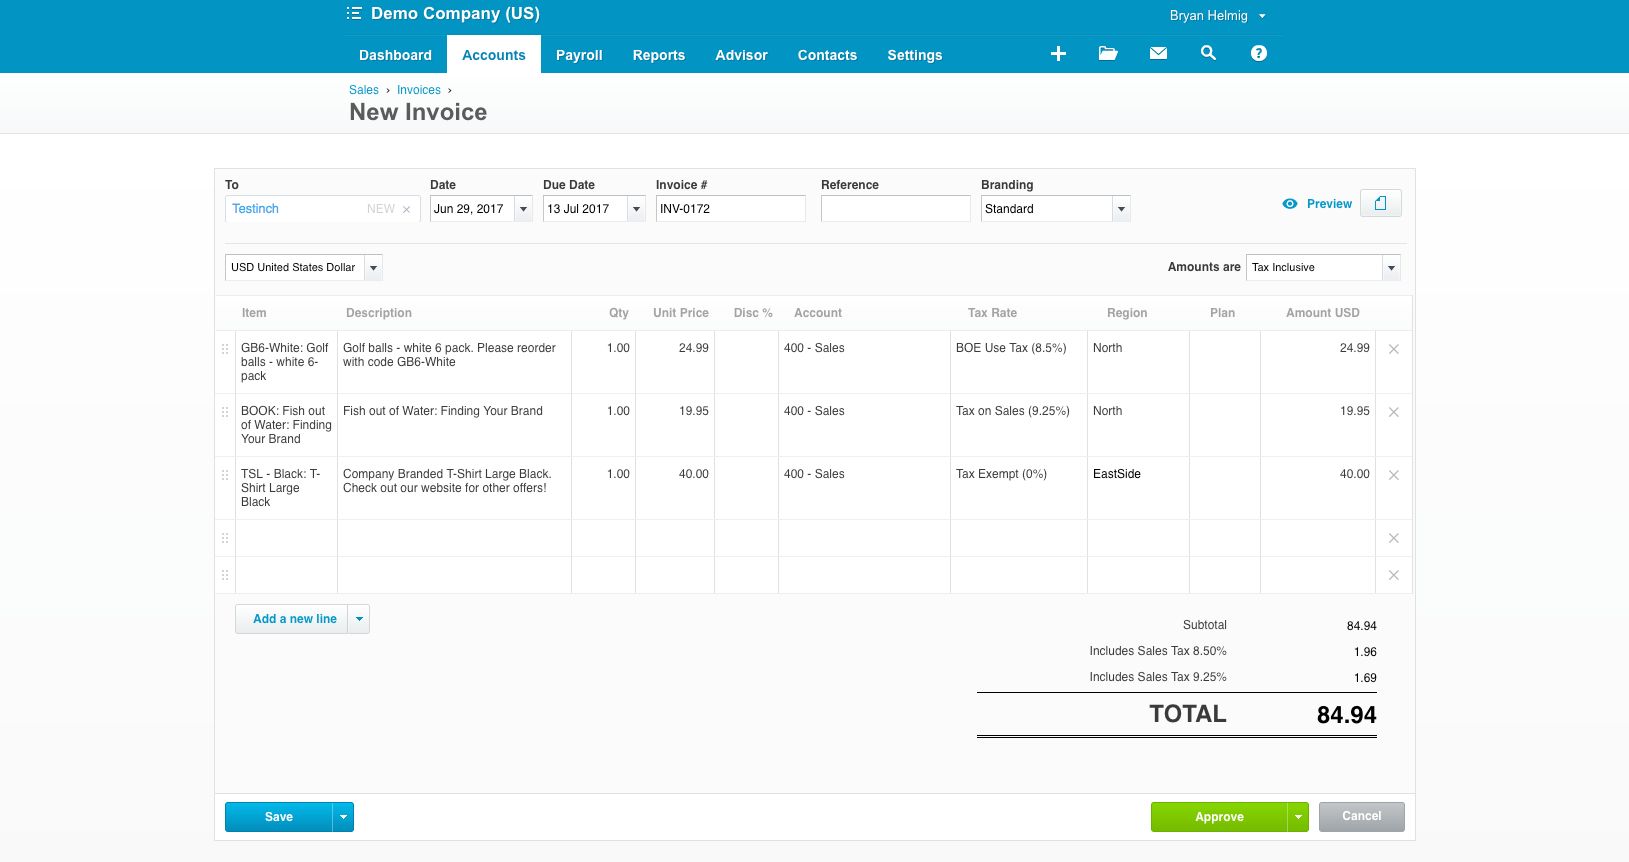Click the Invoices breadcrumb link
Screen dimensions: 1629x862
pyautogui.click(x=418, y=90)
